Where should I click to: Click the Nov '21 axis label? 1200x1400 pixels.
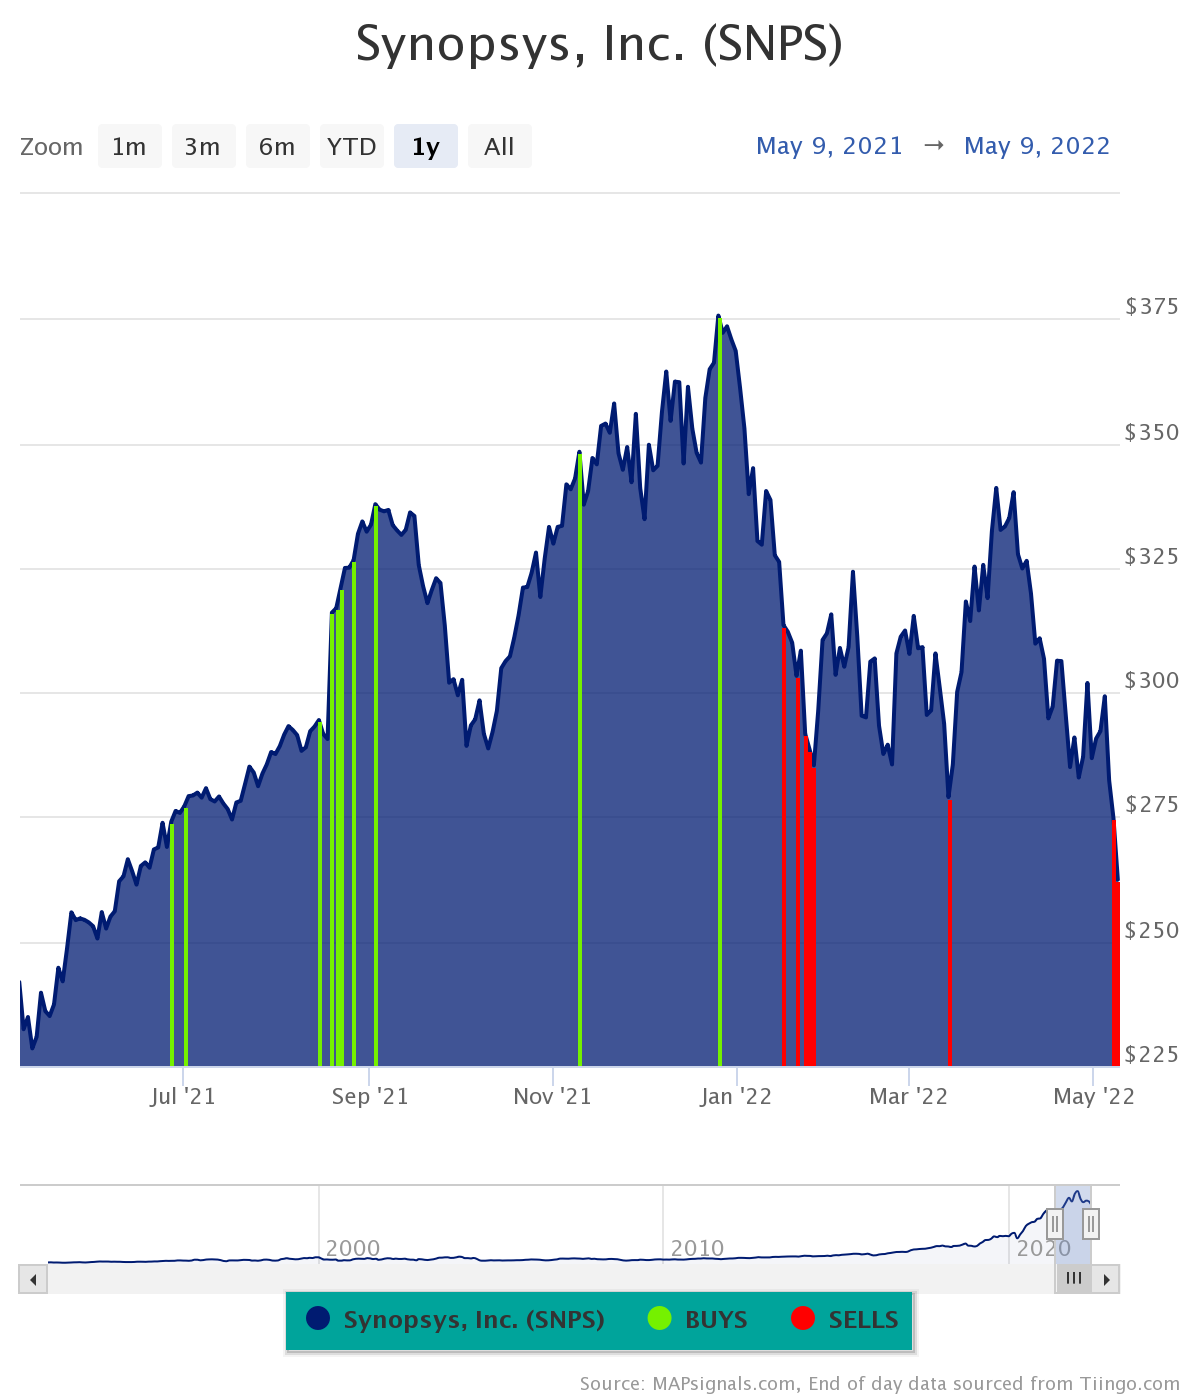pos(553,1096)
